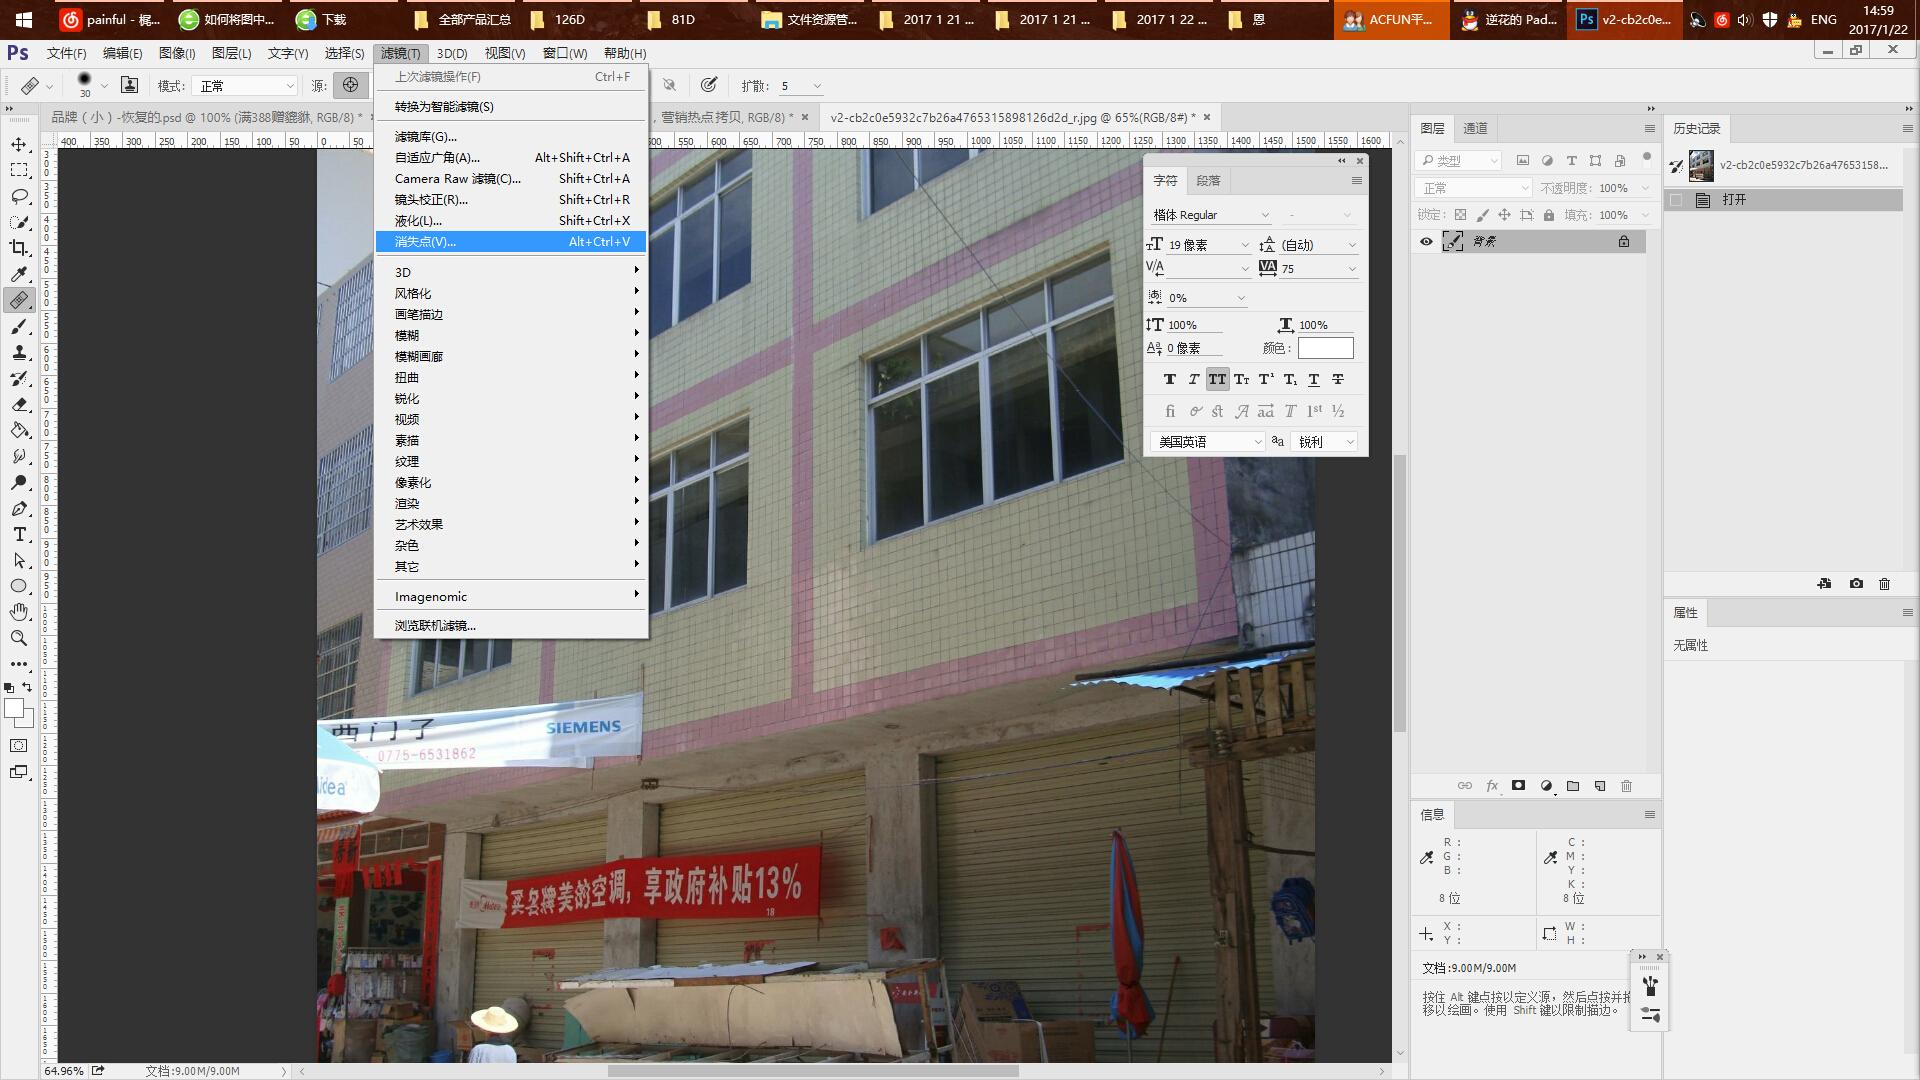Image resolution: width=1920 pixels, height=1080 pixels.
Task: Select the Lasso tool
Action: pos(19,196)
